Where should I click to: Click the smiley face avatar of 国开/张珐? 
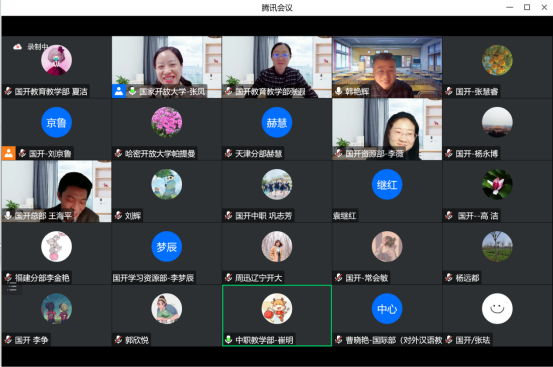497,308
